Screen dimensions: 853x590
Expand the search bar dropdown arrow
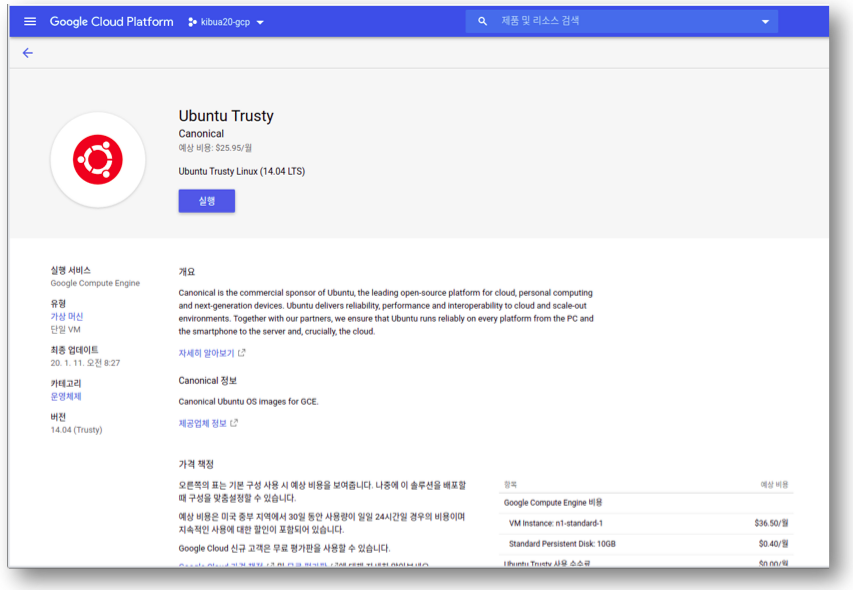765,22
